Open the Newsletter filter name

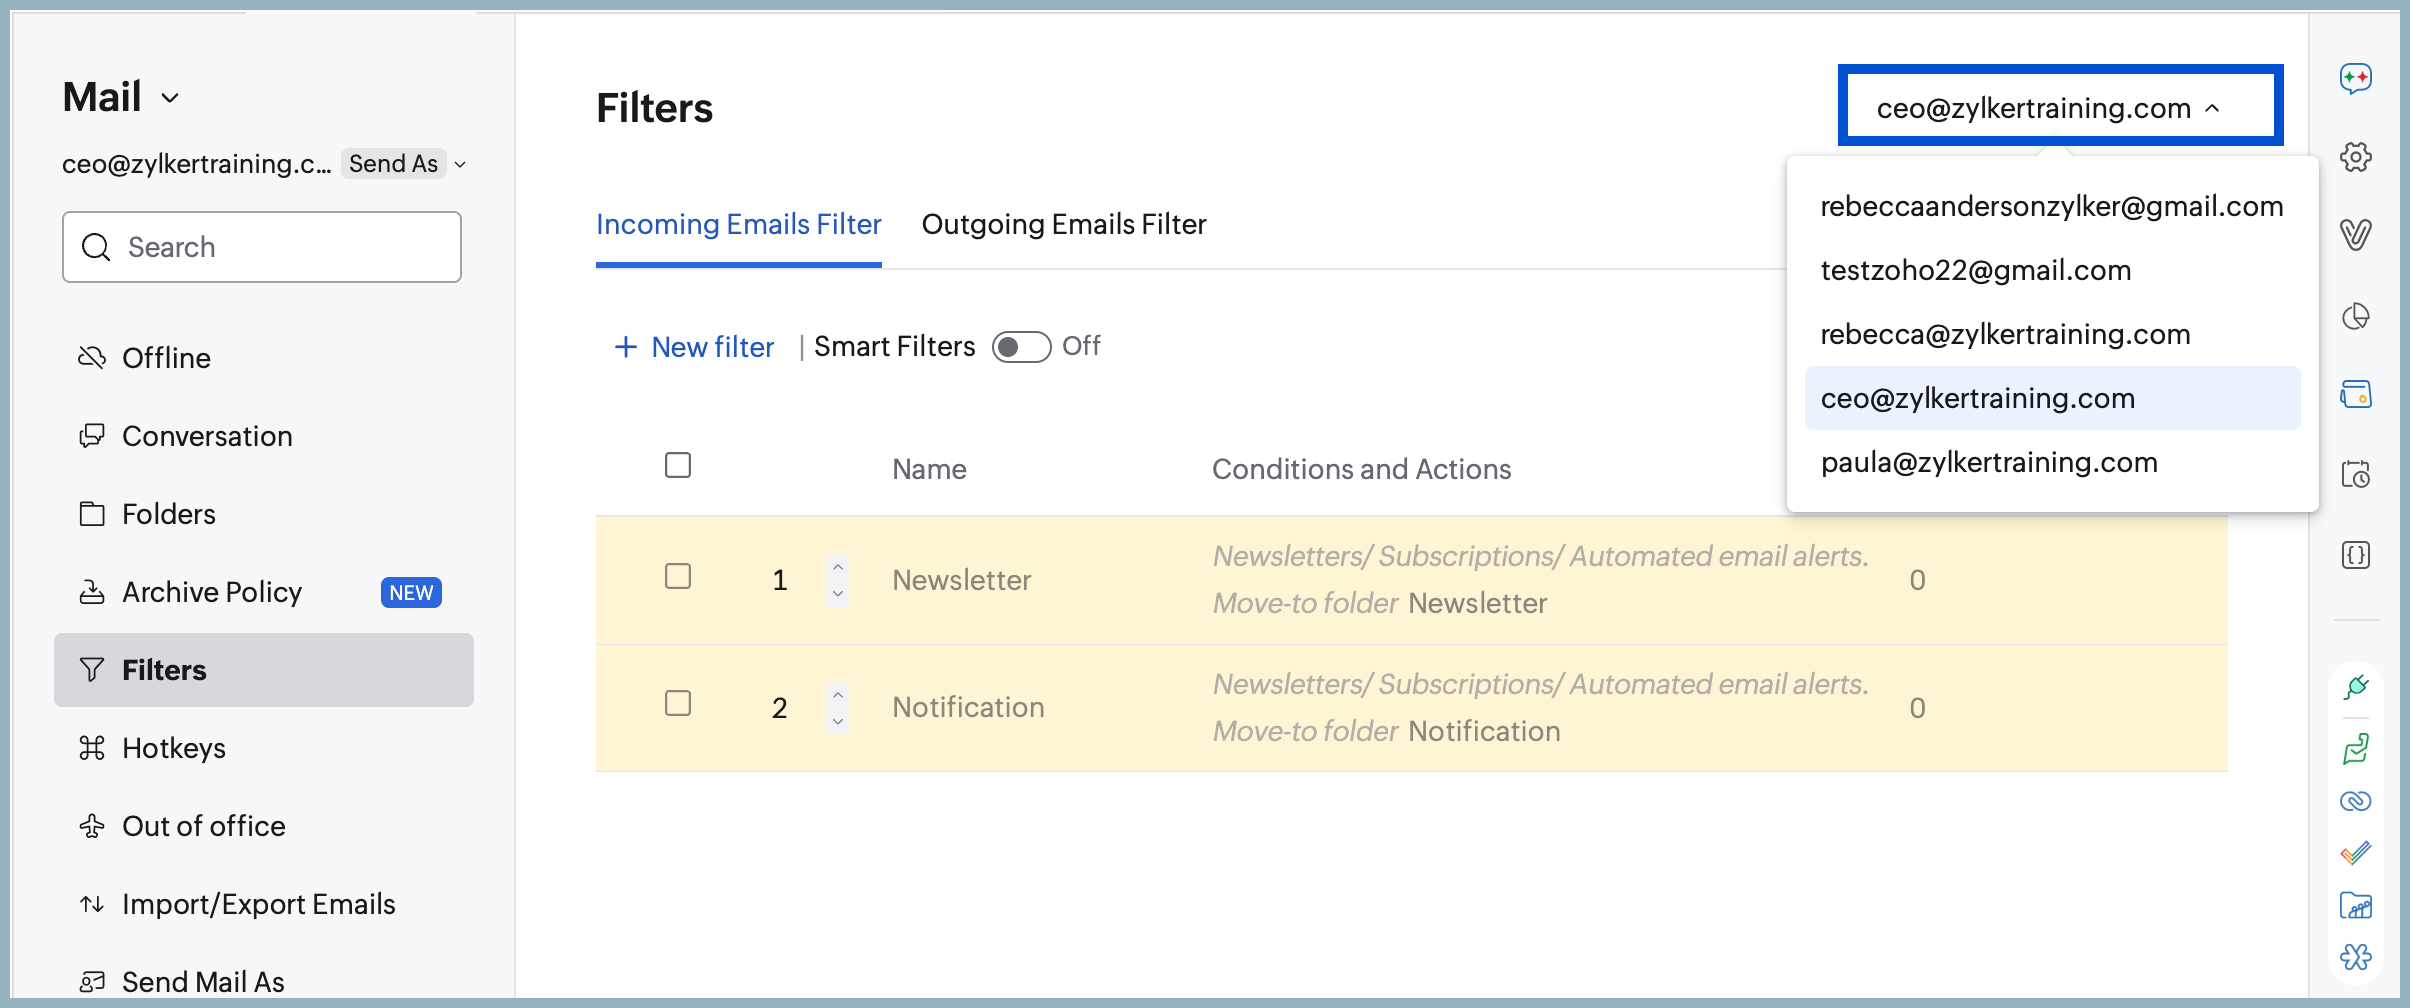coord(961,580)
